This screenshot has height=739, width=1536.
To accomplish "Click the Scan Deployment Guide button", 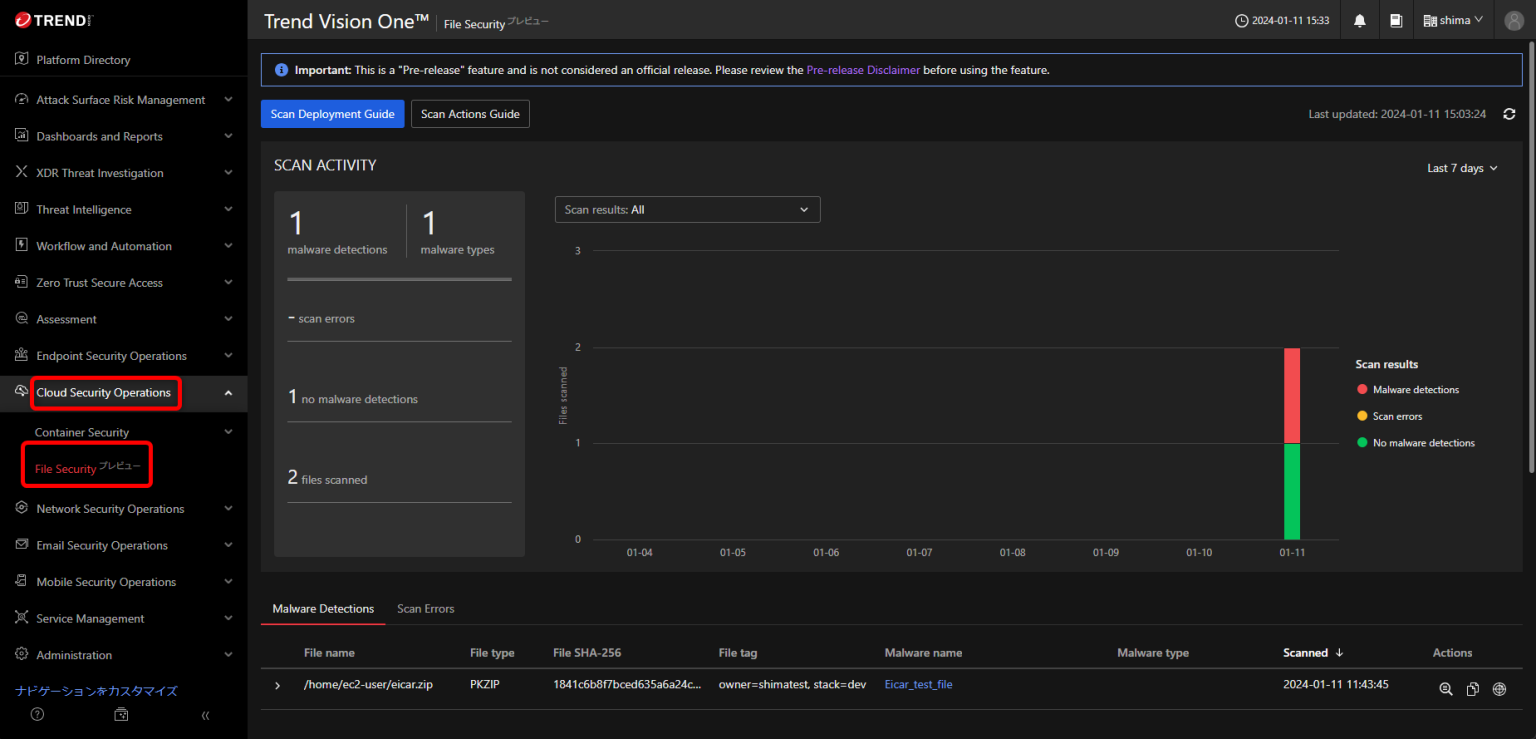I will pos(332,113).
